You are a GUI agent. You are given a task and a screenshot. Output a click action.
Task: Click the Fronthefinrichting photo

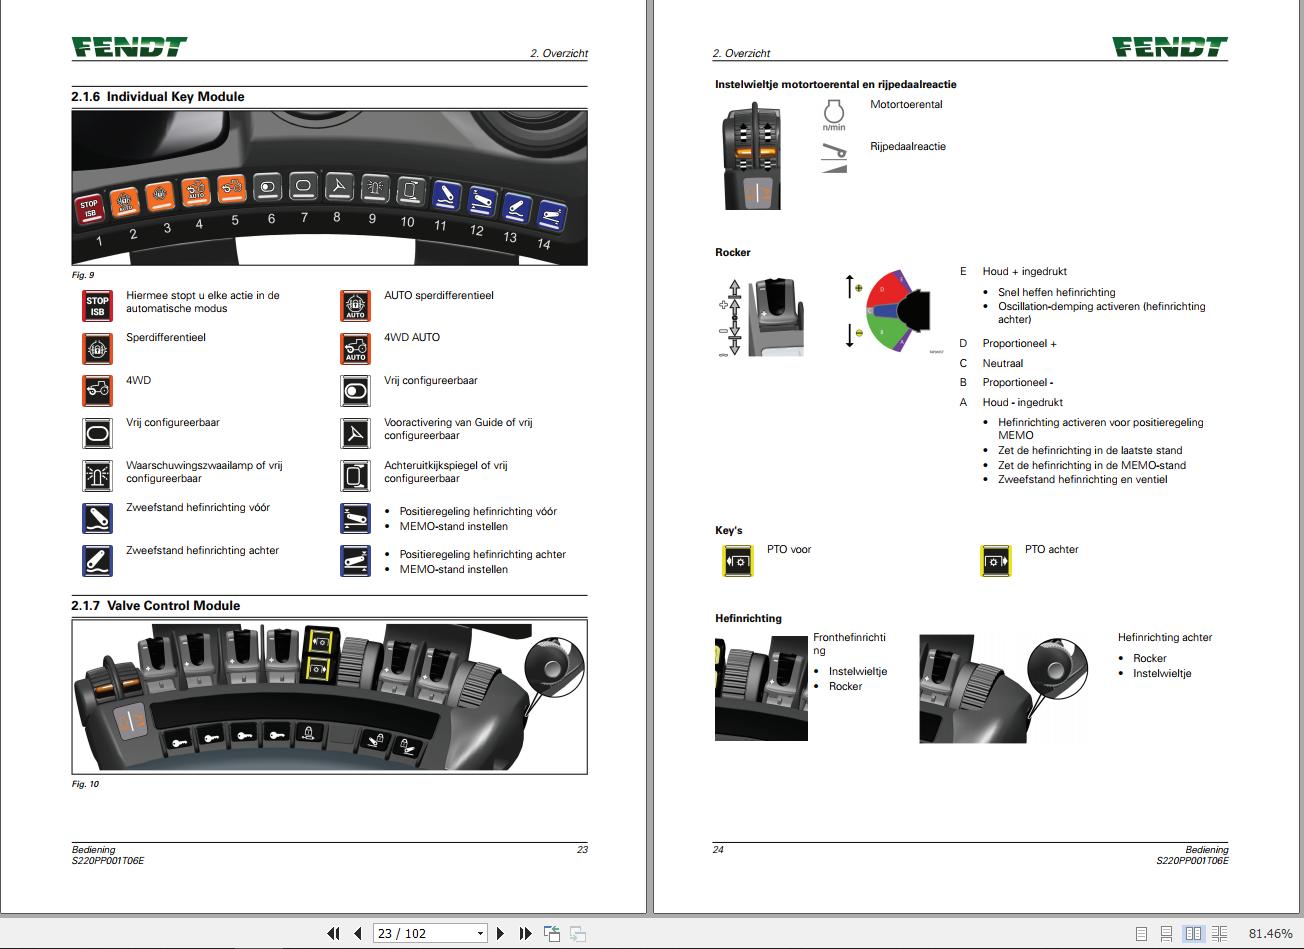pos(761,687)
